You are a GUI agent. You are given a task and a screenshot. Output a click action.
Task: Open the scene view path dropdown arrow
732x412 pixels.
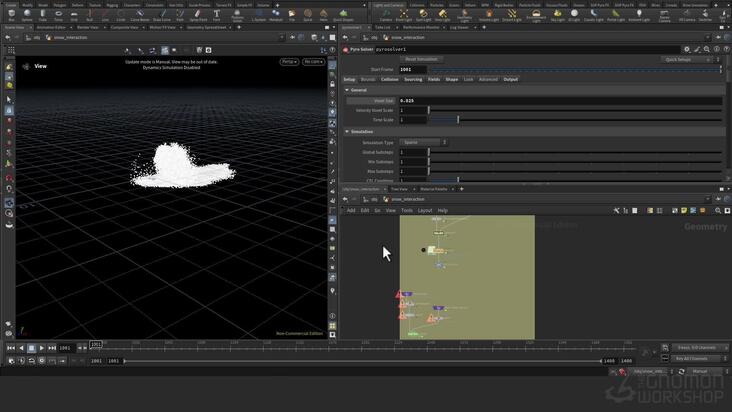click(282, 37)
